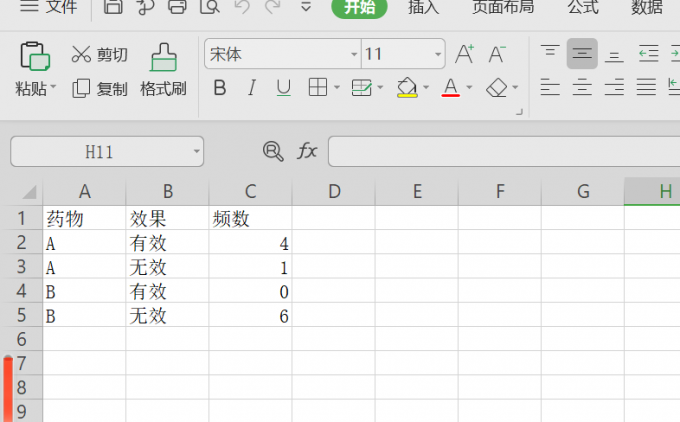The image size is (680, 422).
Task: Expand the clear eraser dropdown arrow
Action: [x=515, y=87]
